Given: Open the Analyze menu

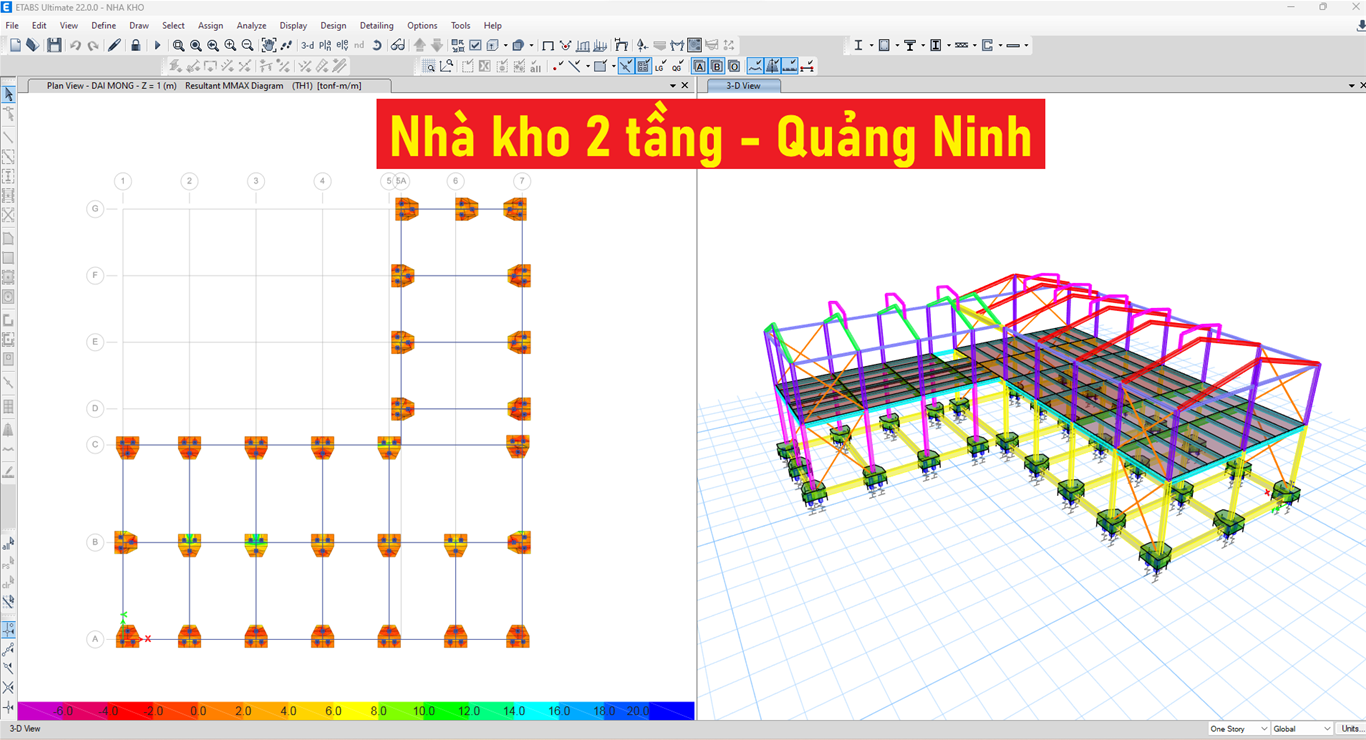Looking at the screenshot, I should (x=251, y=26).
